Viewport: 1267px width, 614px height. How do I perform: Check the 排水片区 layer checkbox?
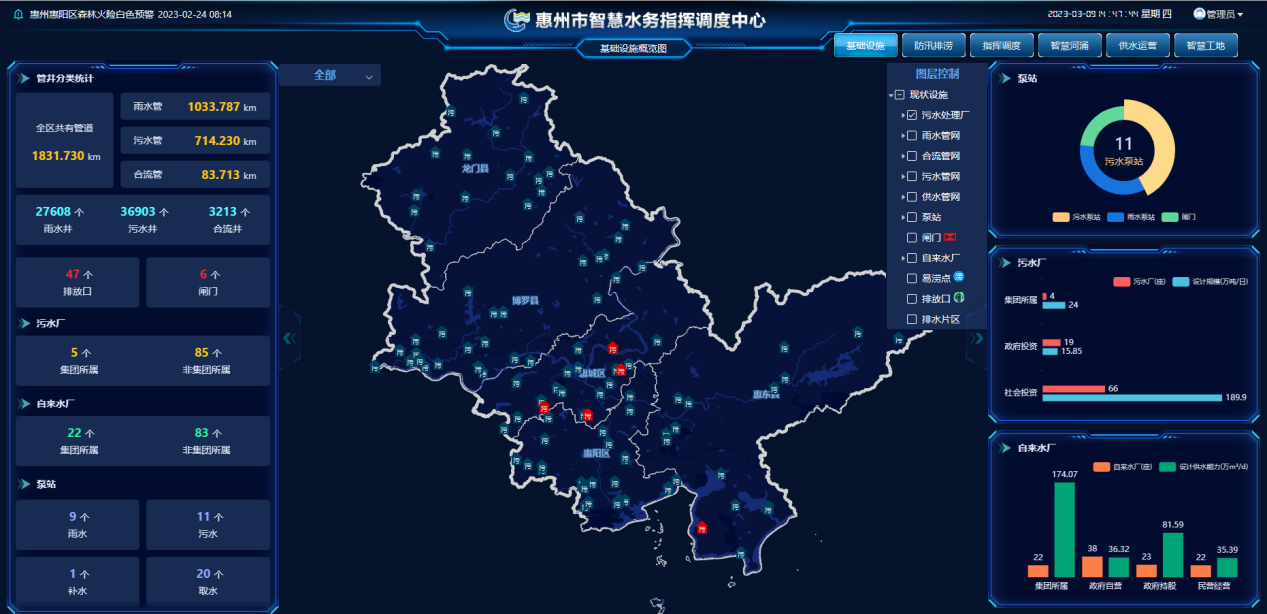[911, 319]
